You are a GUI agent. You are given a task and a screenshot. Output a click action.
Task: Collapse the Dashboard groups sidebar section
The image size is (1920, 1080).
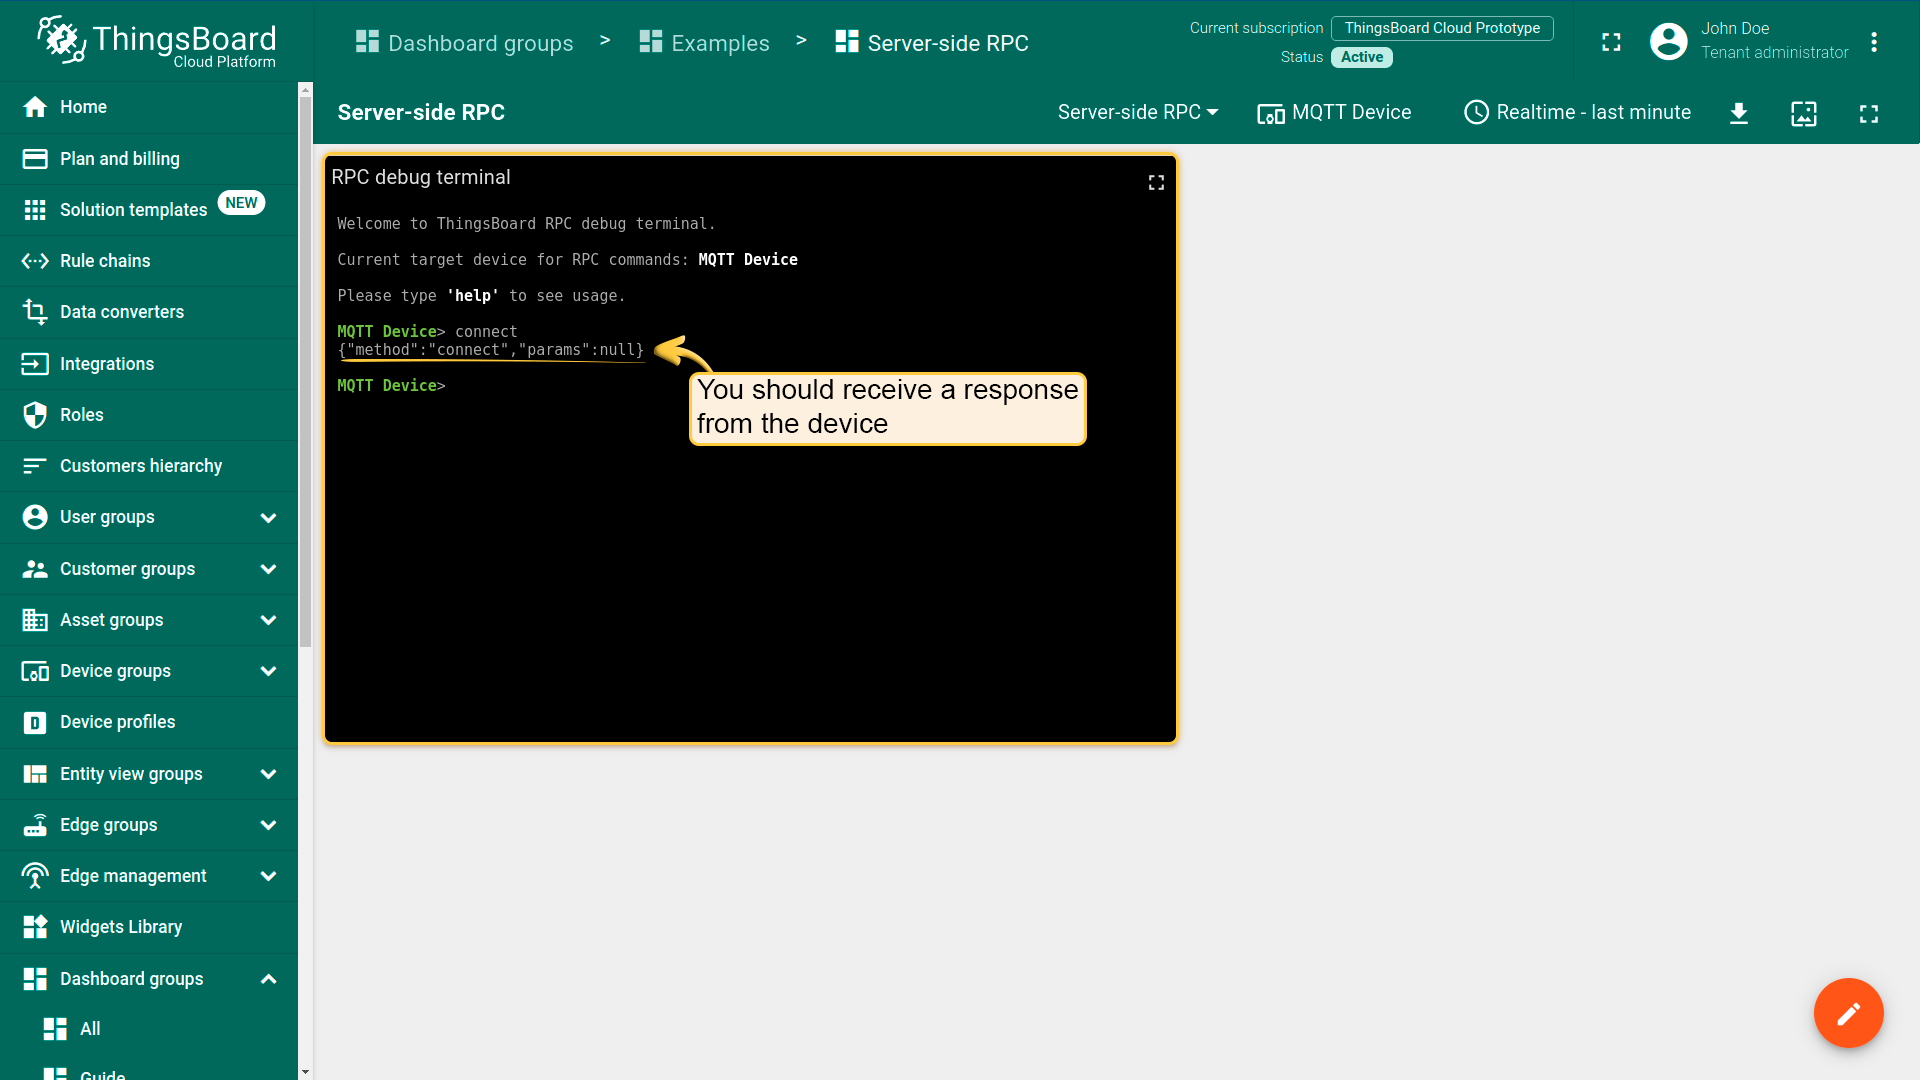click(x=268, y=979)
